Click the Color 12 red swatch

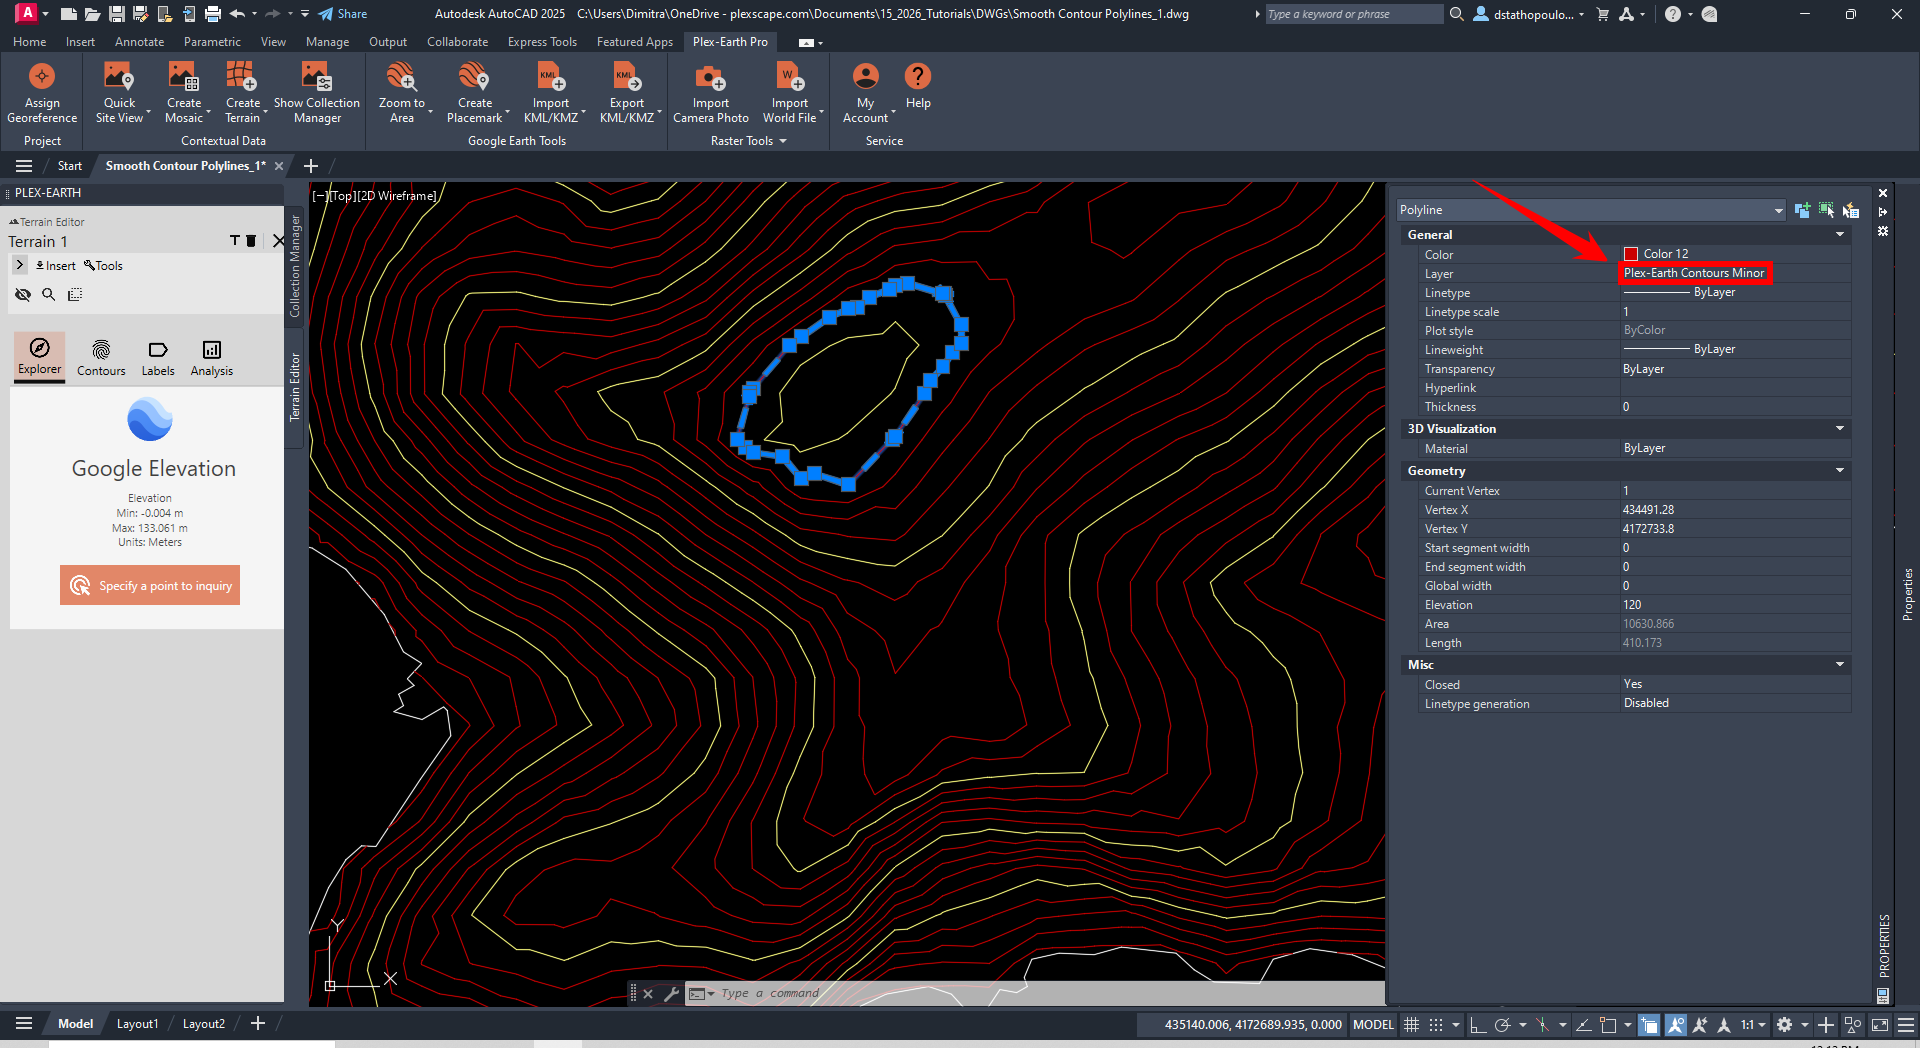1631,254
